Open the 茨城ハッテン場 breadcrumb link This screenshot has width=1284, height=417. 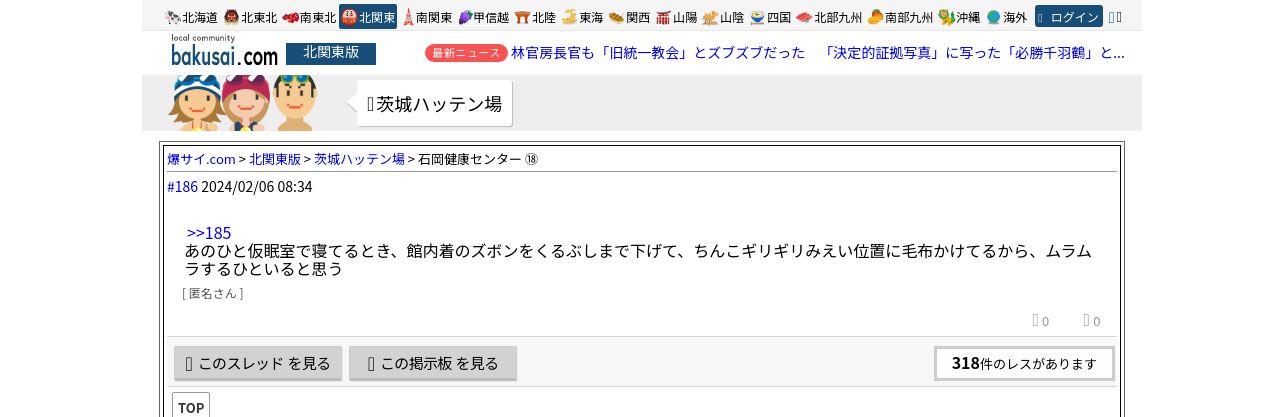(359, 159)
